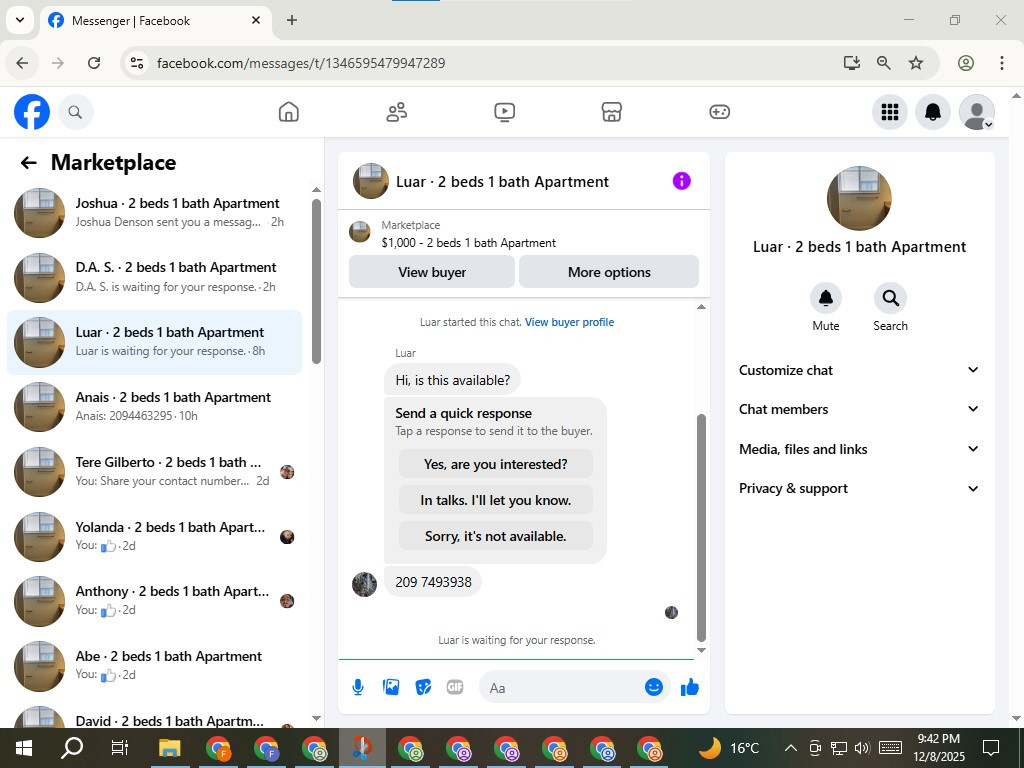Click the back arrow beside Marketplace heading
1024x768 pixels.
coord(28,163)
